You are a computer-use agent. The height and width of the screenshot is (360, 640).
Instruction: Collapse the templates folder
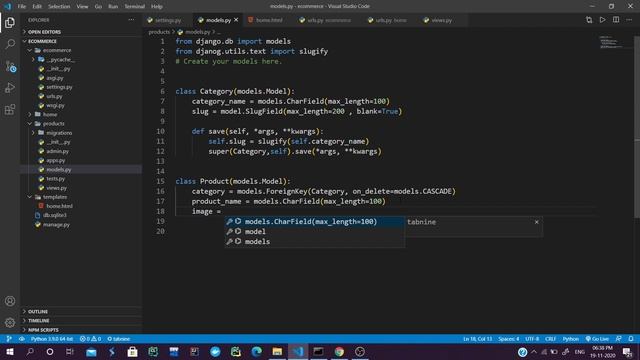(55, 197)
